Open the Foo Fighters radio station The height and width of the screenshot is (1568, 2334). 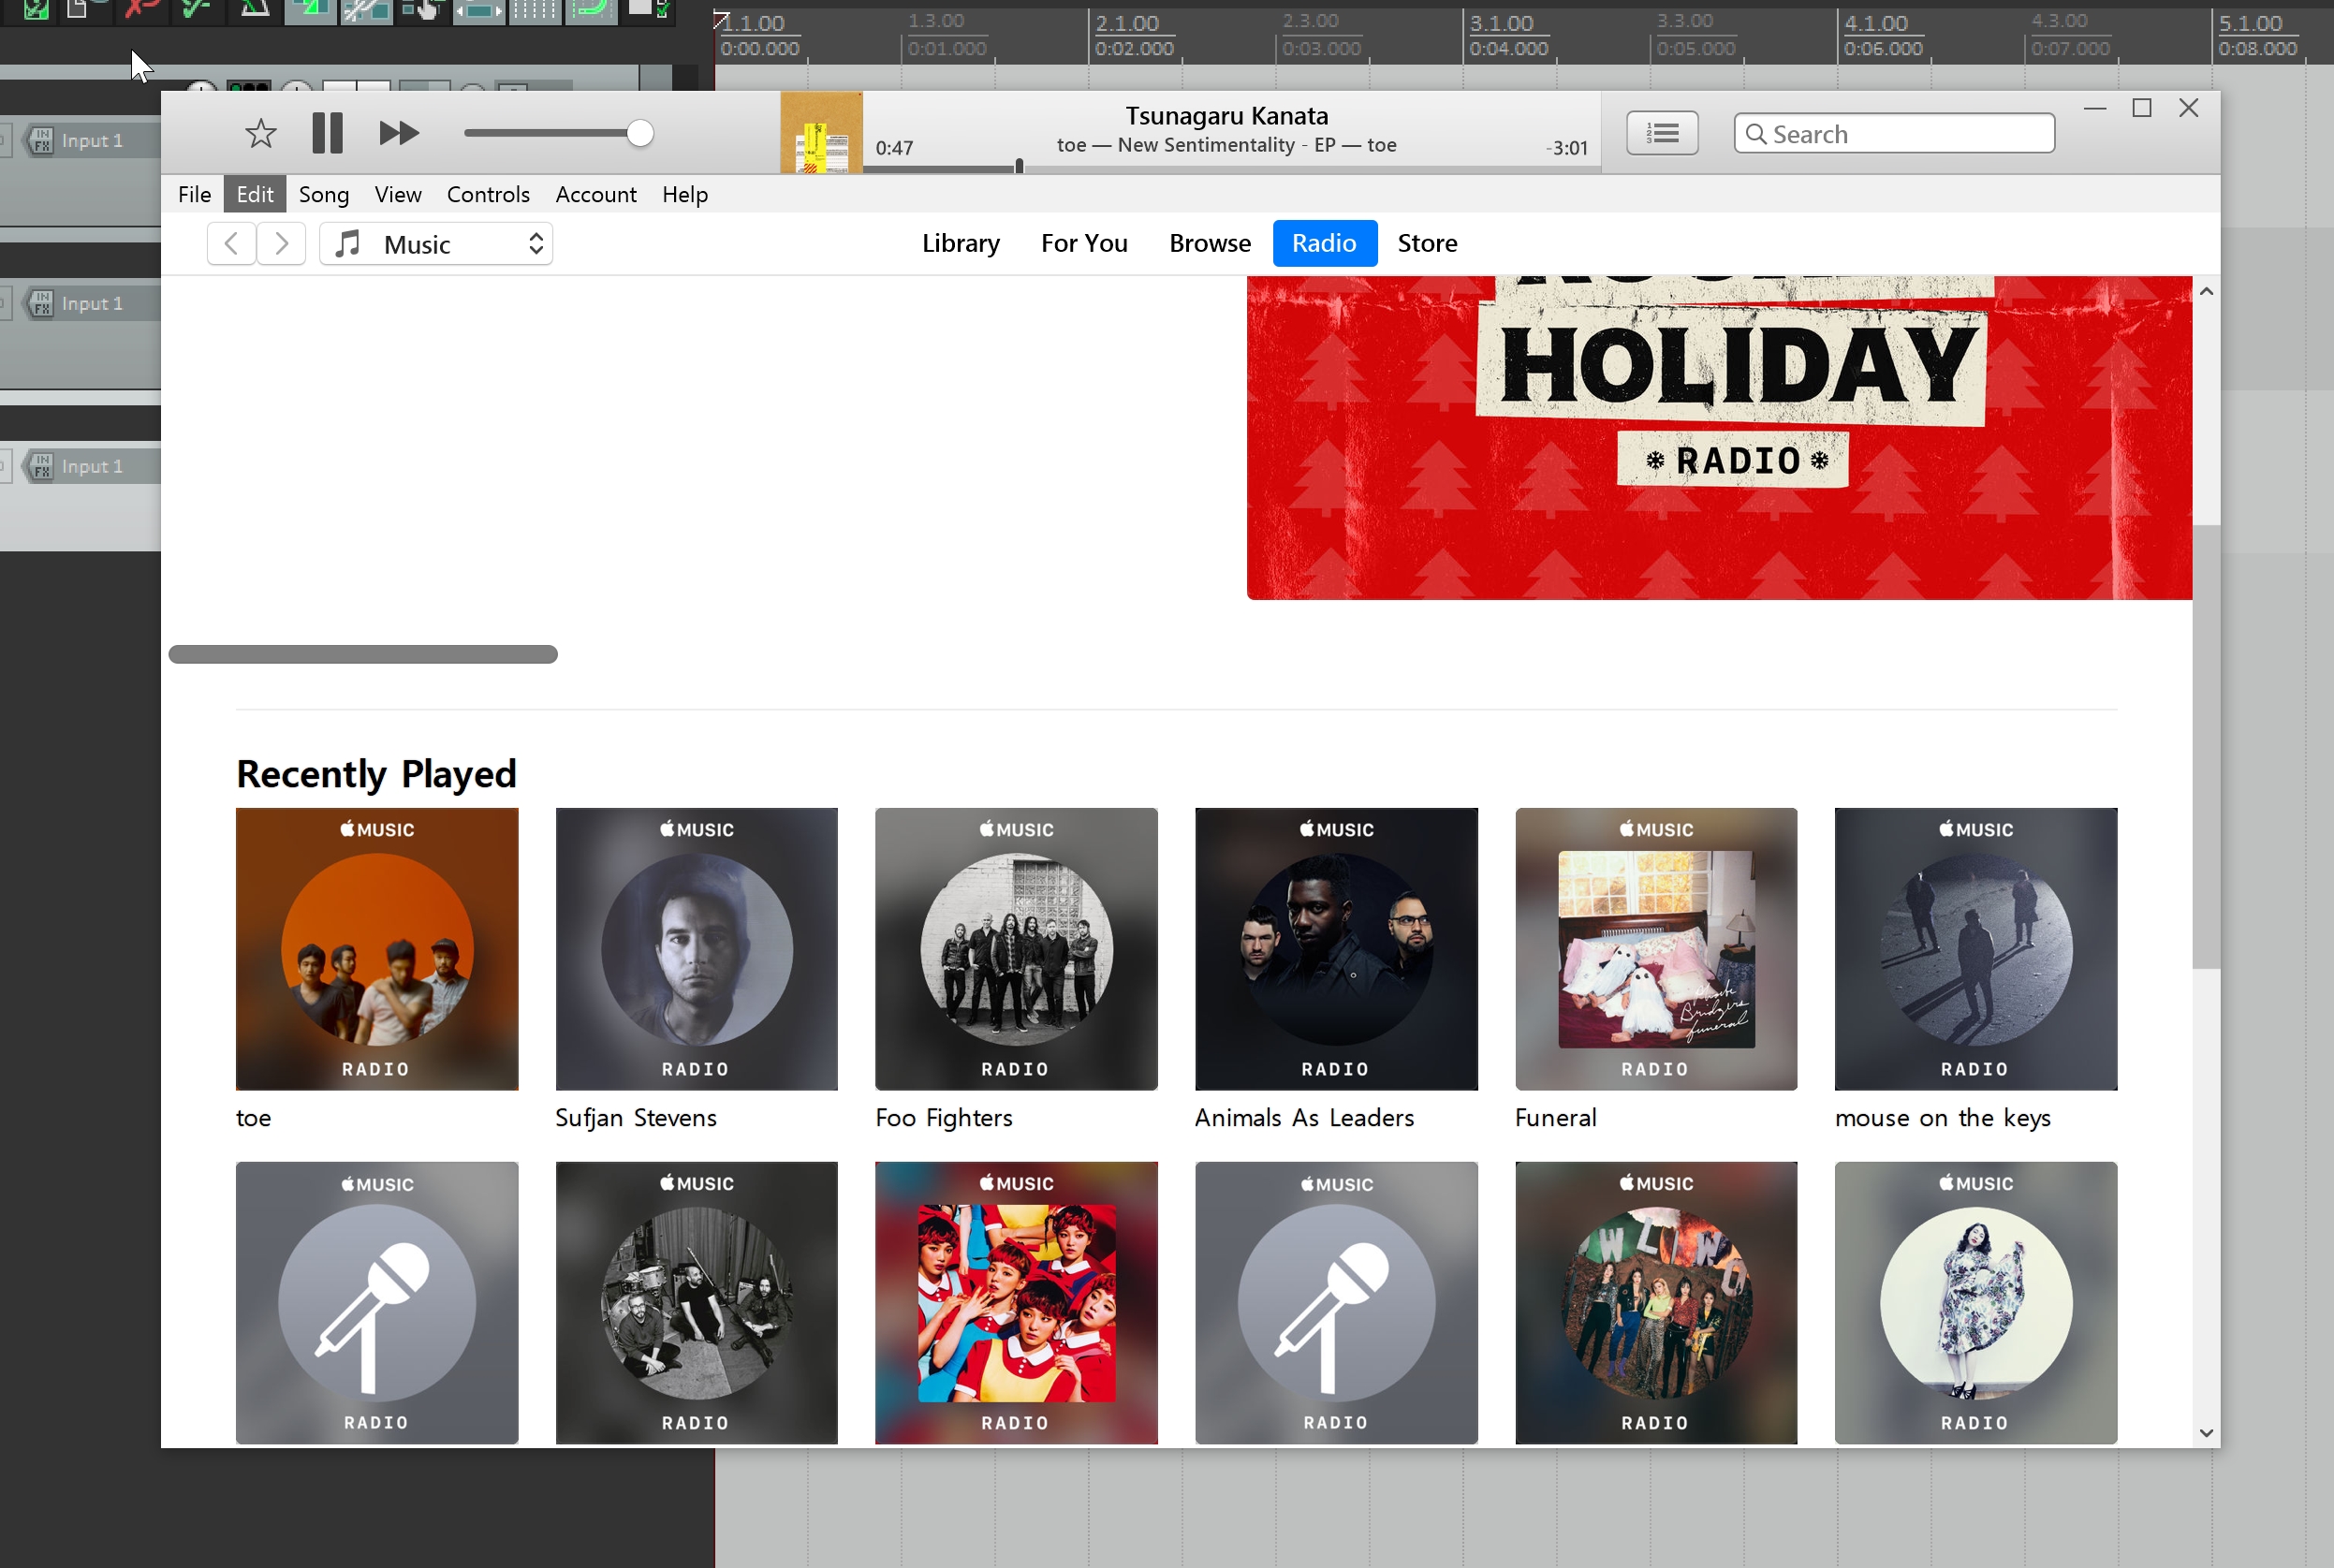click(x=1015, y=948)
